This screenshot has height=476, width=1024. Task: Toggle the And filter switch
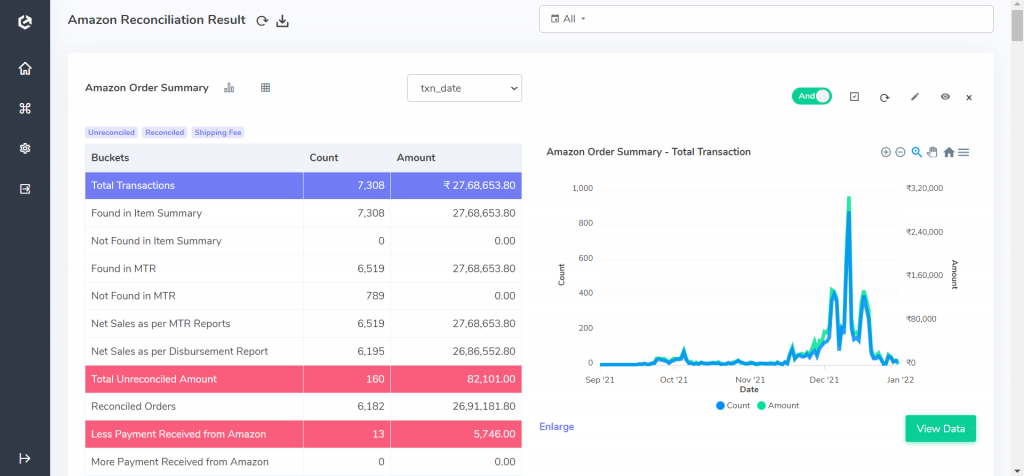[x=812, y=96]
